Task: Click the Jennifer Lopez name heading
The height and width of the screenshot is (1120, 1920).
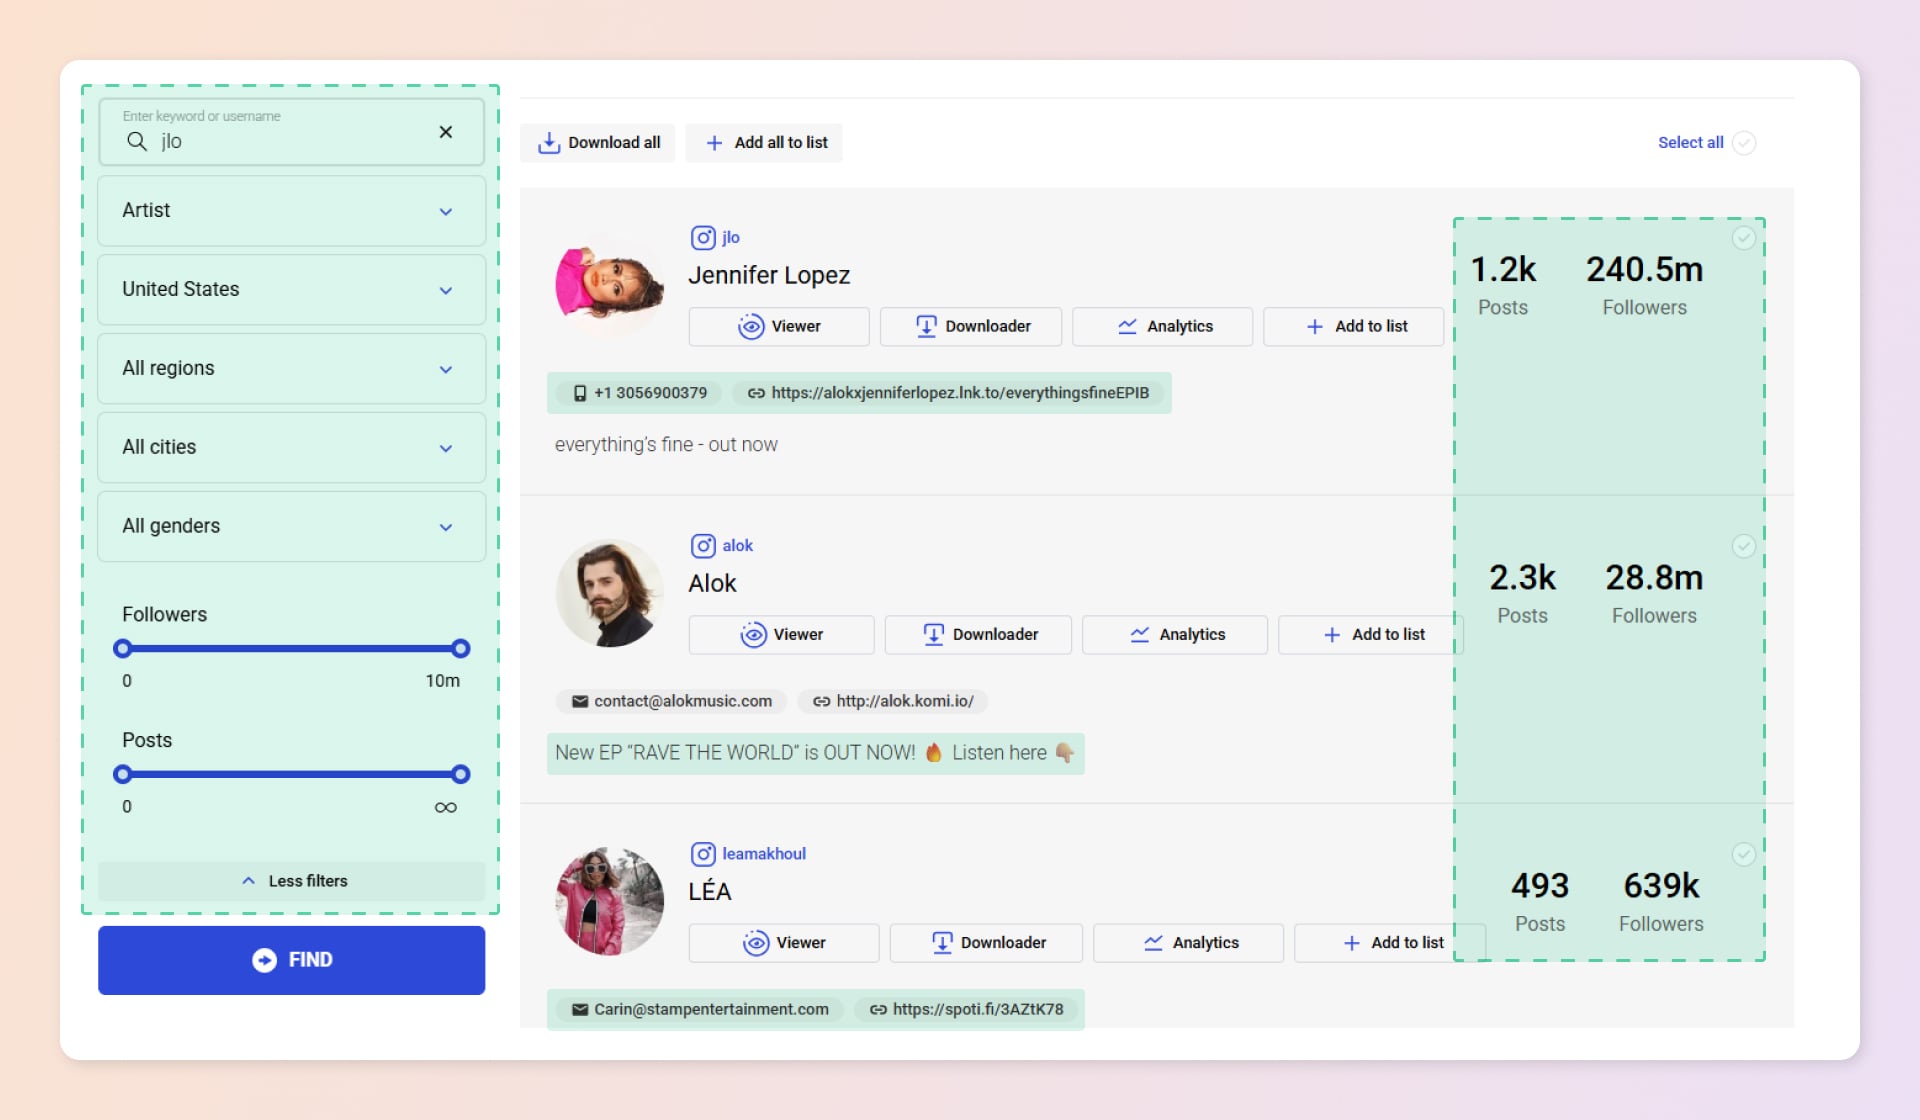Action: (x=769, y=275)
